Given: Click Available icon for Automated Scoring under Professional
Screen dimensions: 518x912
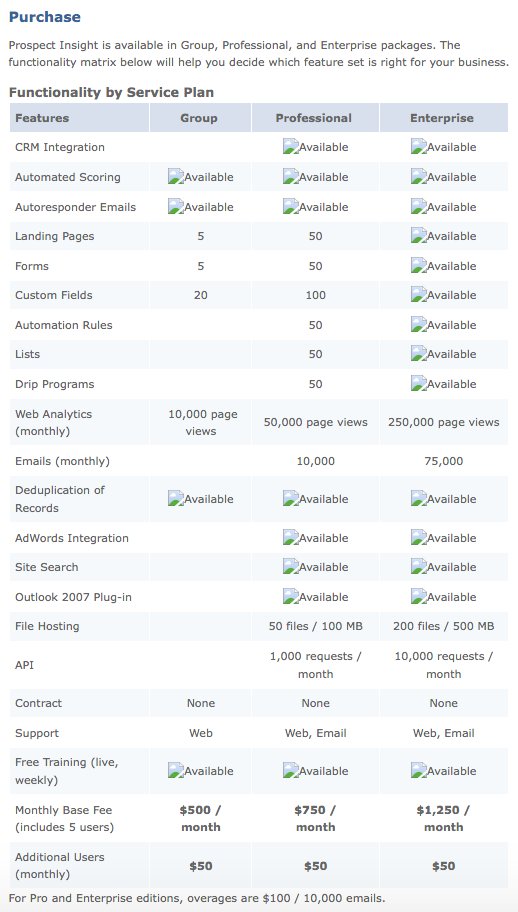Looking at the screenshot, I should (316, 177).
